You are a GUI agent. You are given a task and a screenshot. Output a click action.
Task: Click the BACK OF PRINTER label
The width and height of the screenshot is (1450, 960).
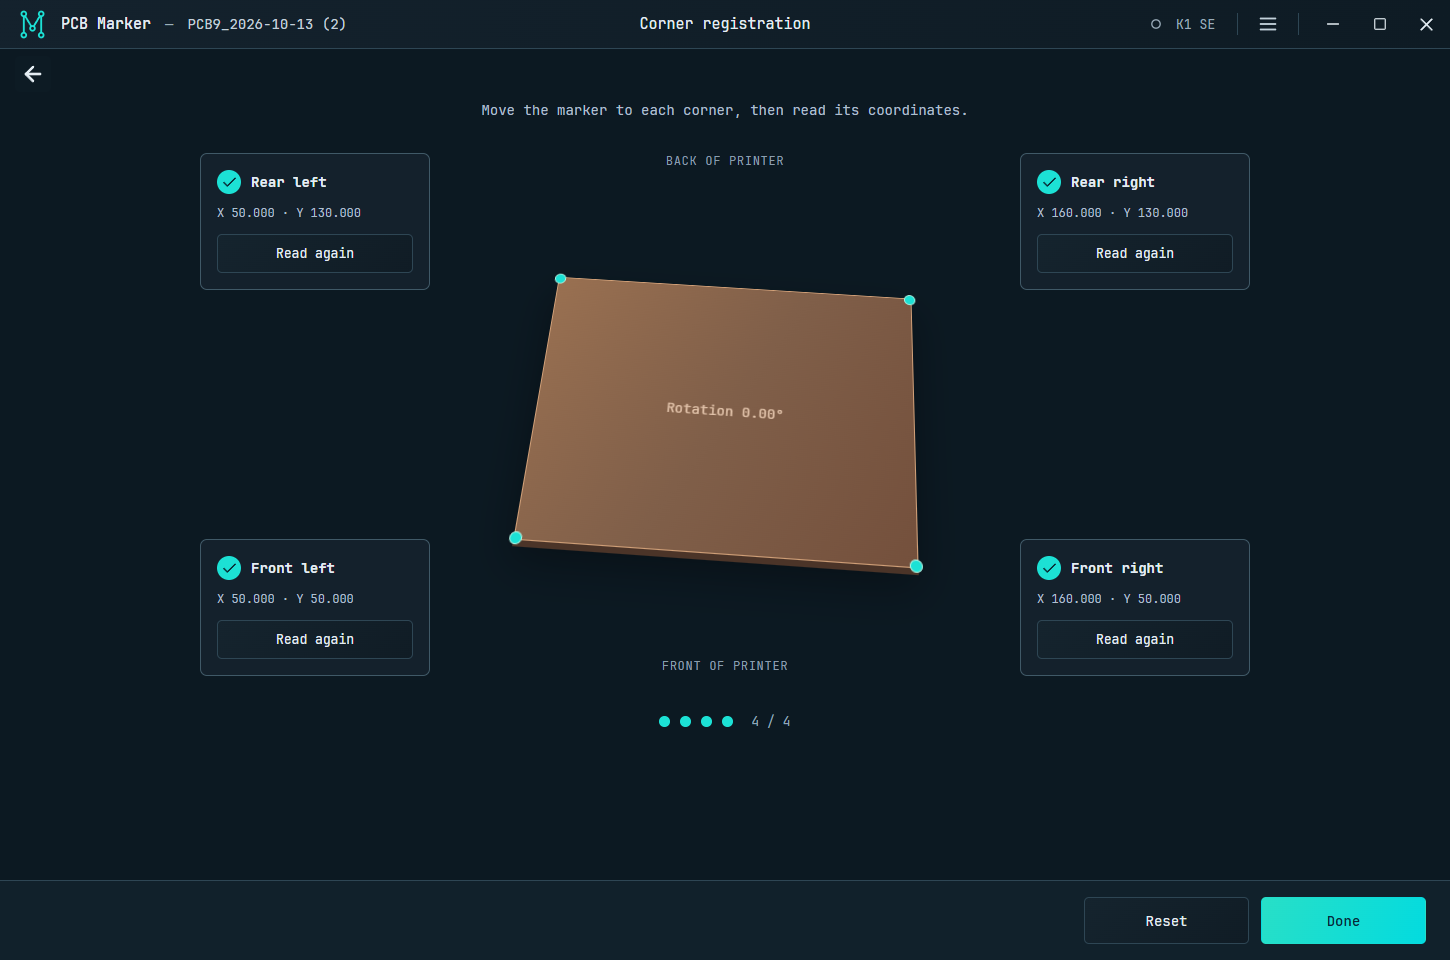point(725,161)
